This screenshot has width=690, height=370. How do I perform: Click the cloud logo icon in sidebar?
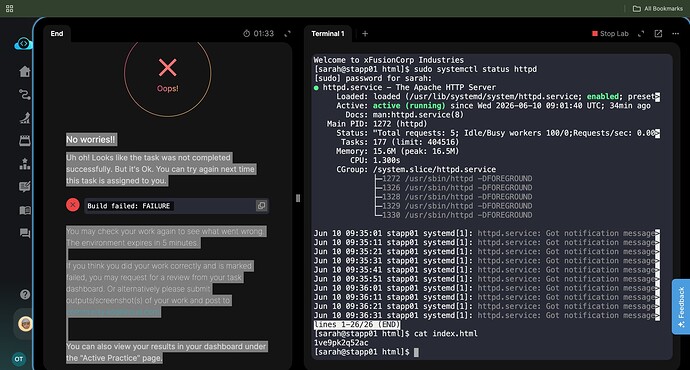click(x=23, y=44)
